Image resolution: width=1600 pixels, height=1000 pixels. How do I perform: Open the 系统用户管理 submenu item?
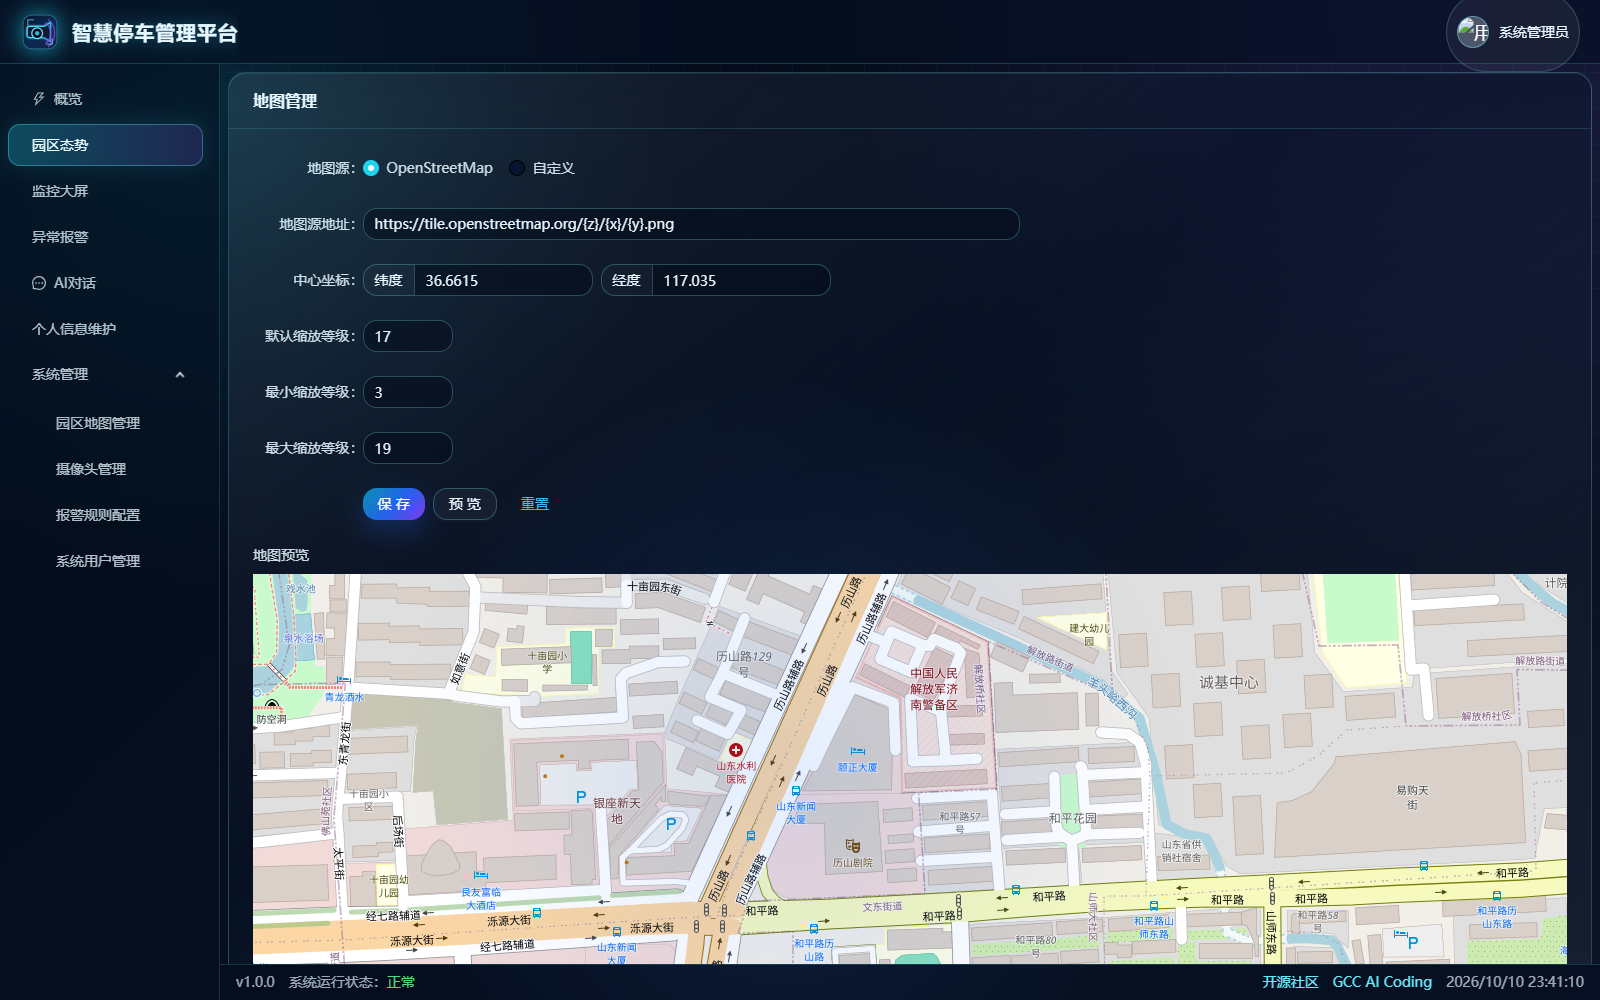(105, 561)
